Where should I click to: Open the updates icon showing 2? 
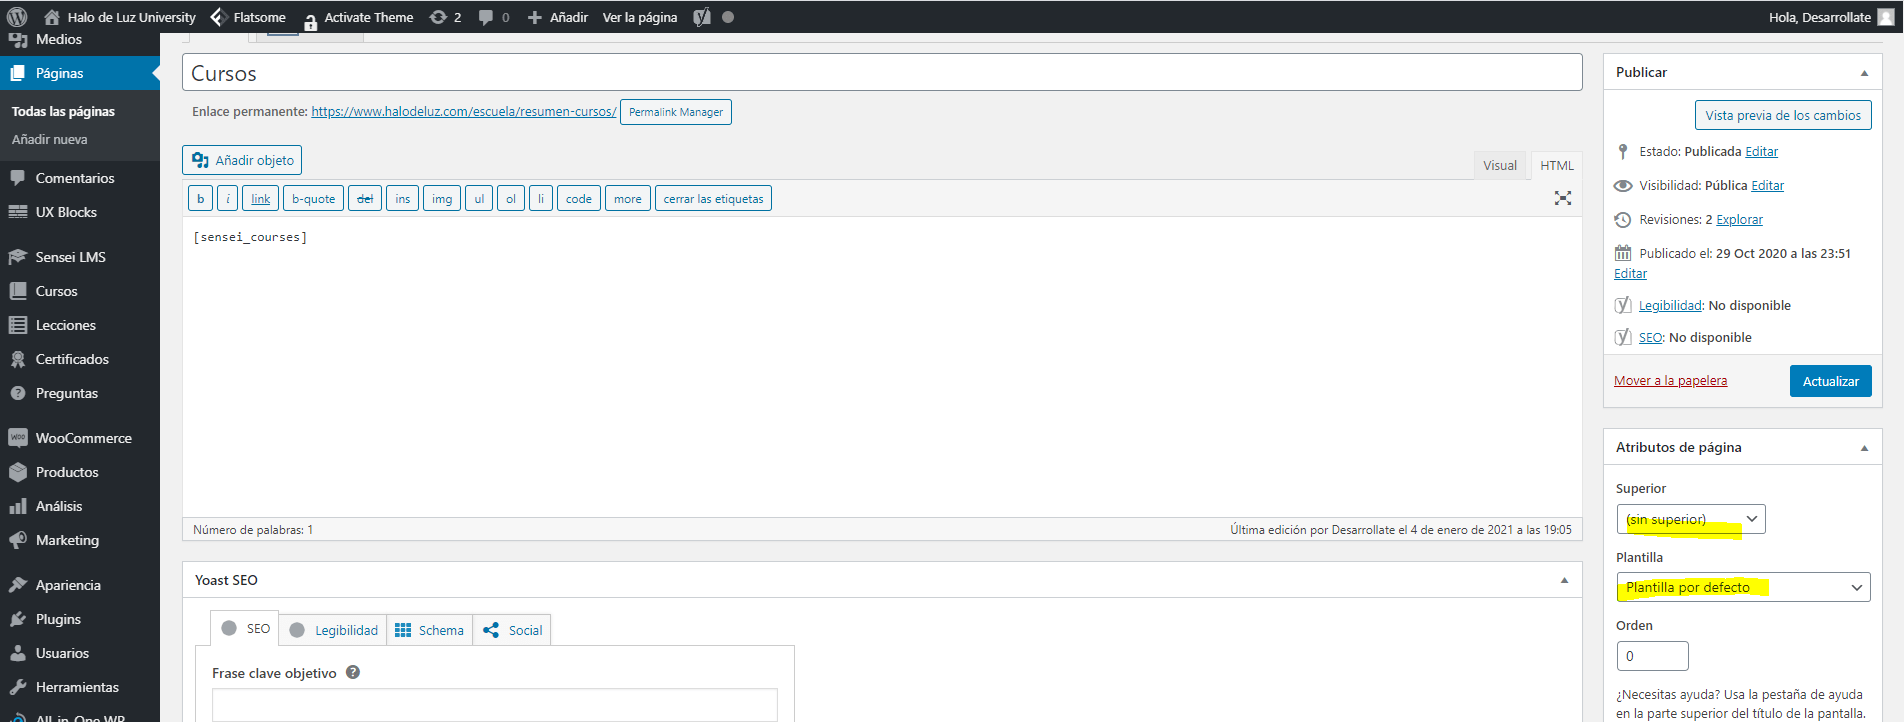(x=438, y=17)
